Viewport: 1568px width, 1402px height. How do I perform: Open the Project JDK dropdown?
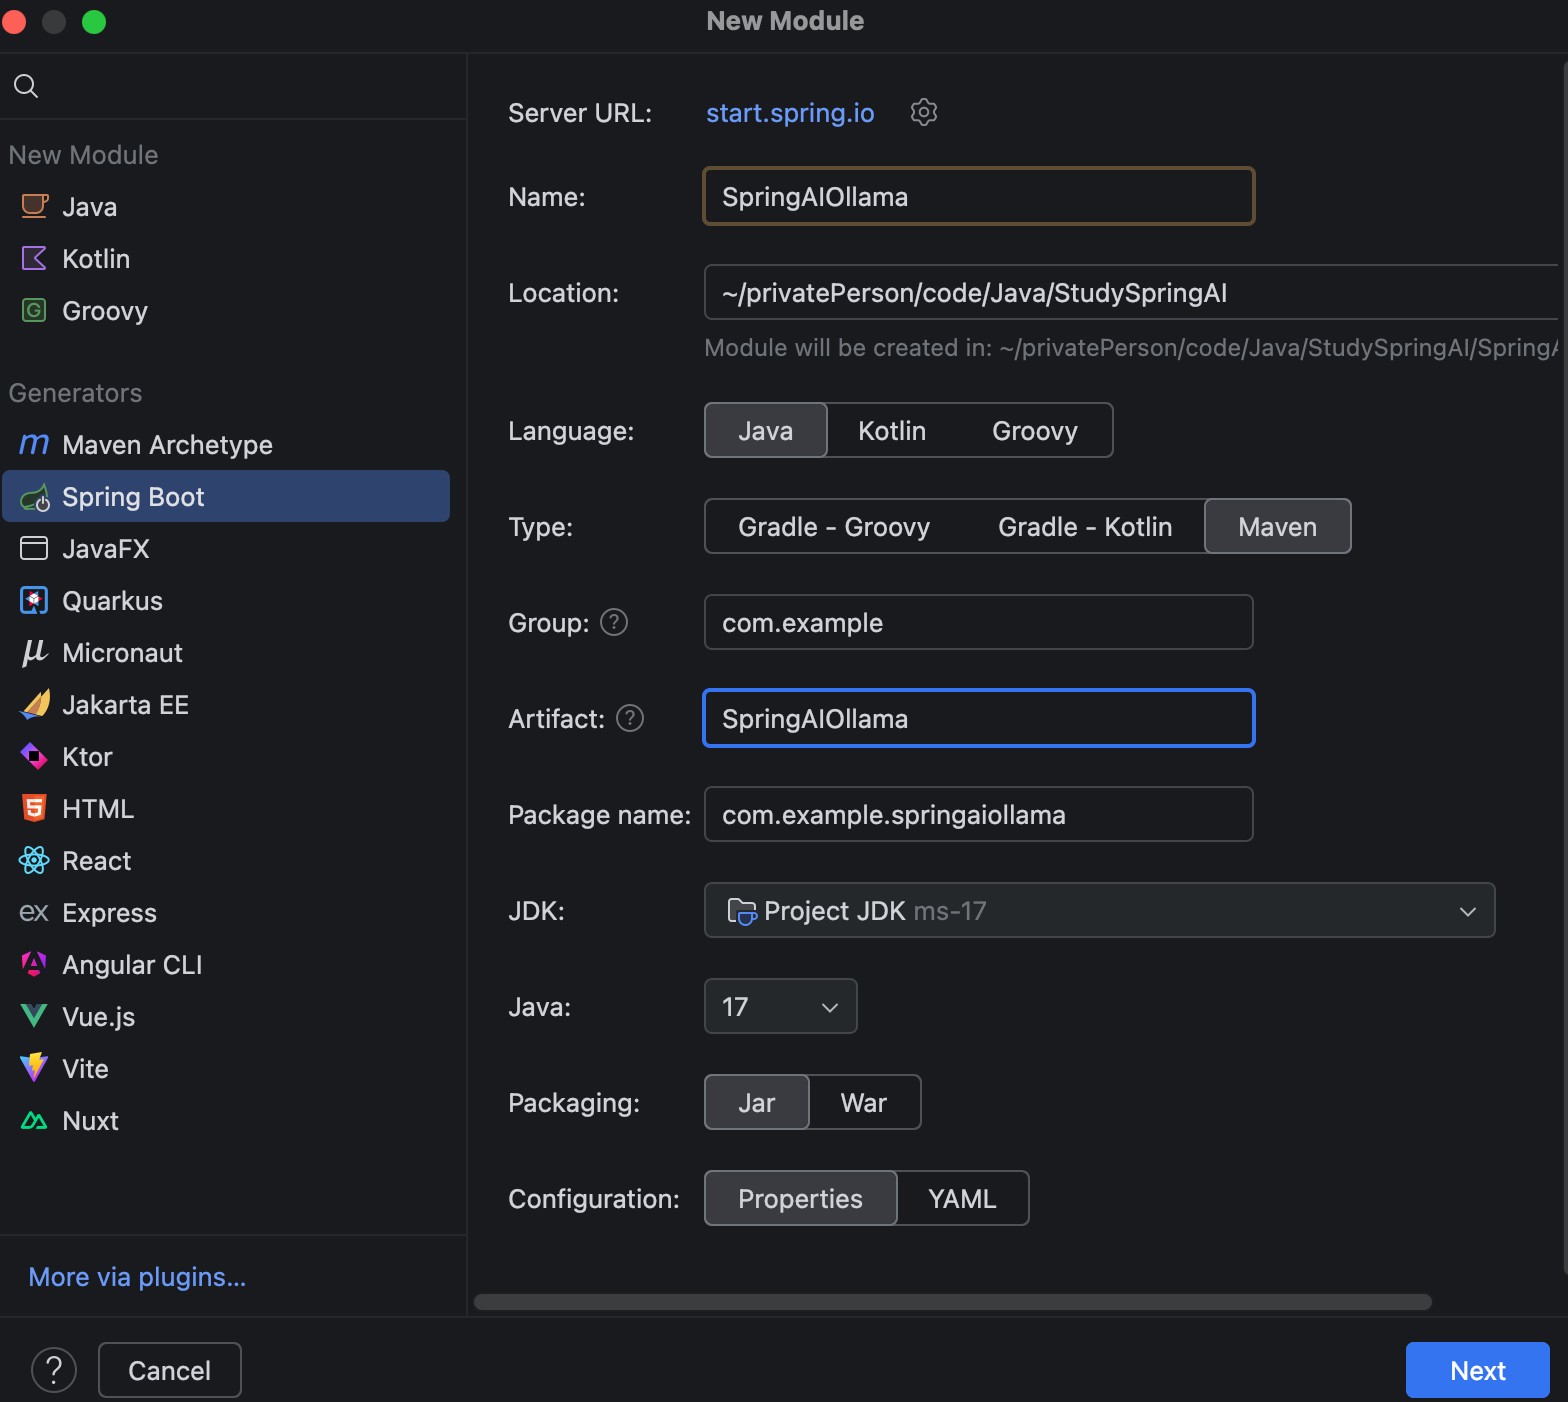pos(1100,910)
